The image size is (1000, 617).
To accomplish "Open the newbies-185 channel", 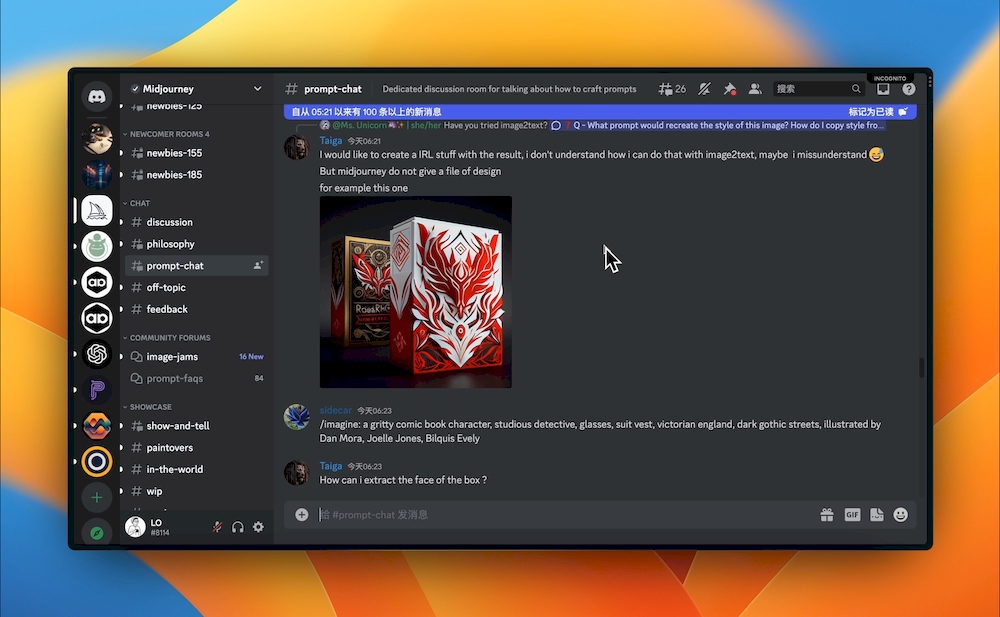I will pos(196,175).
